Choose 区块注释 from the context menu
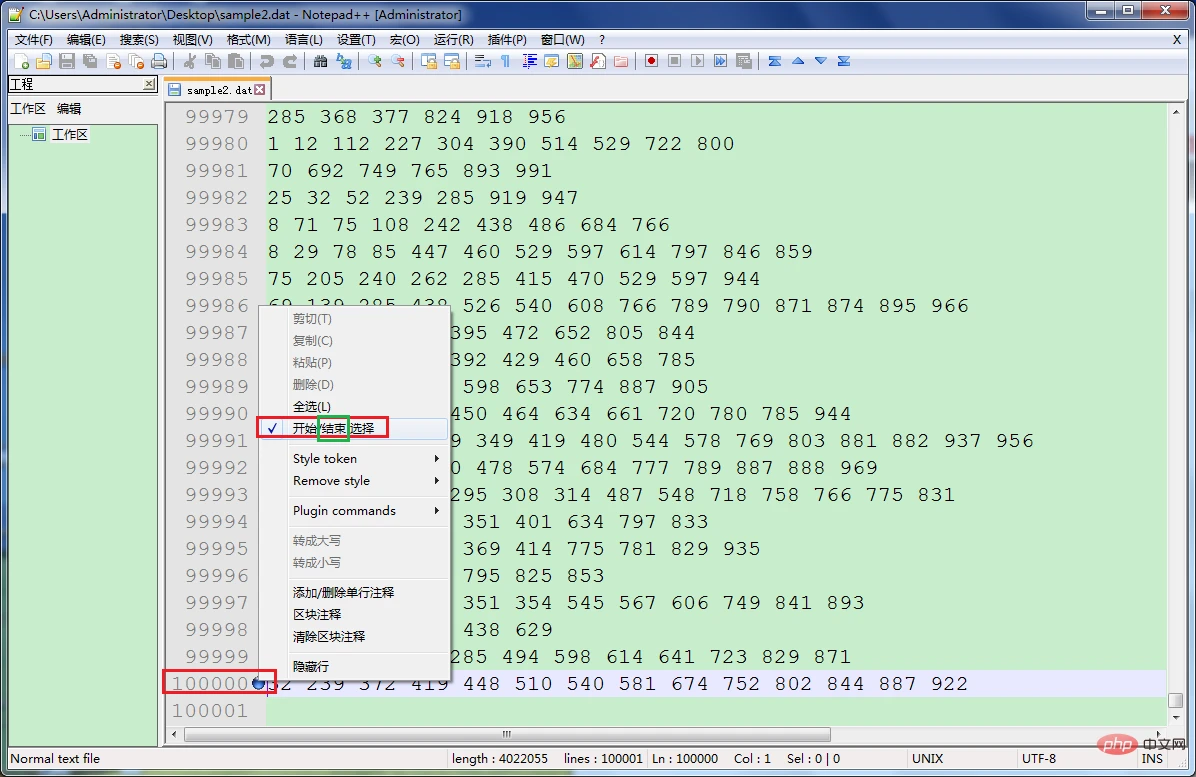Image resolution: width=1196 pixels, height=777 pixels. point(354,614)
